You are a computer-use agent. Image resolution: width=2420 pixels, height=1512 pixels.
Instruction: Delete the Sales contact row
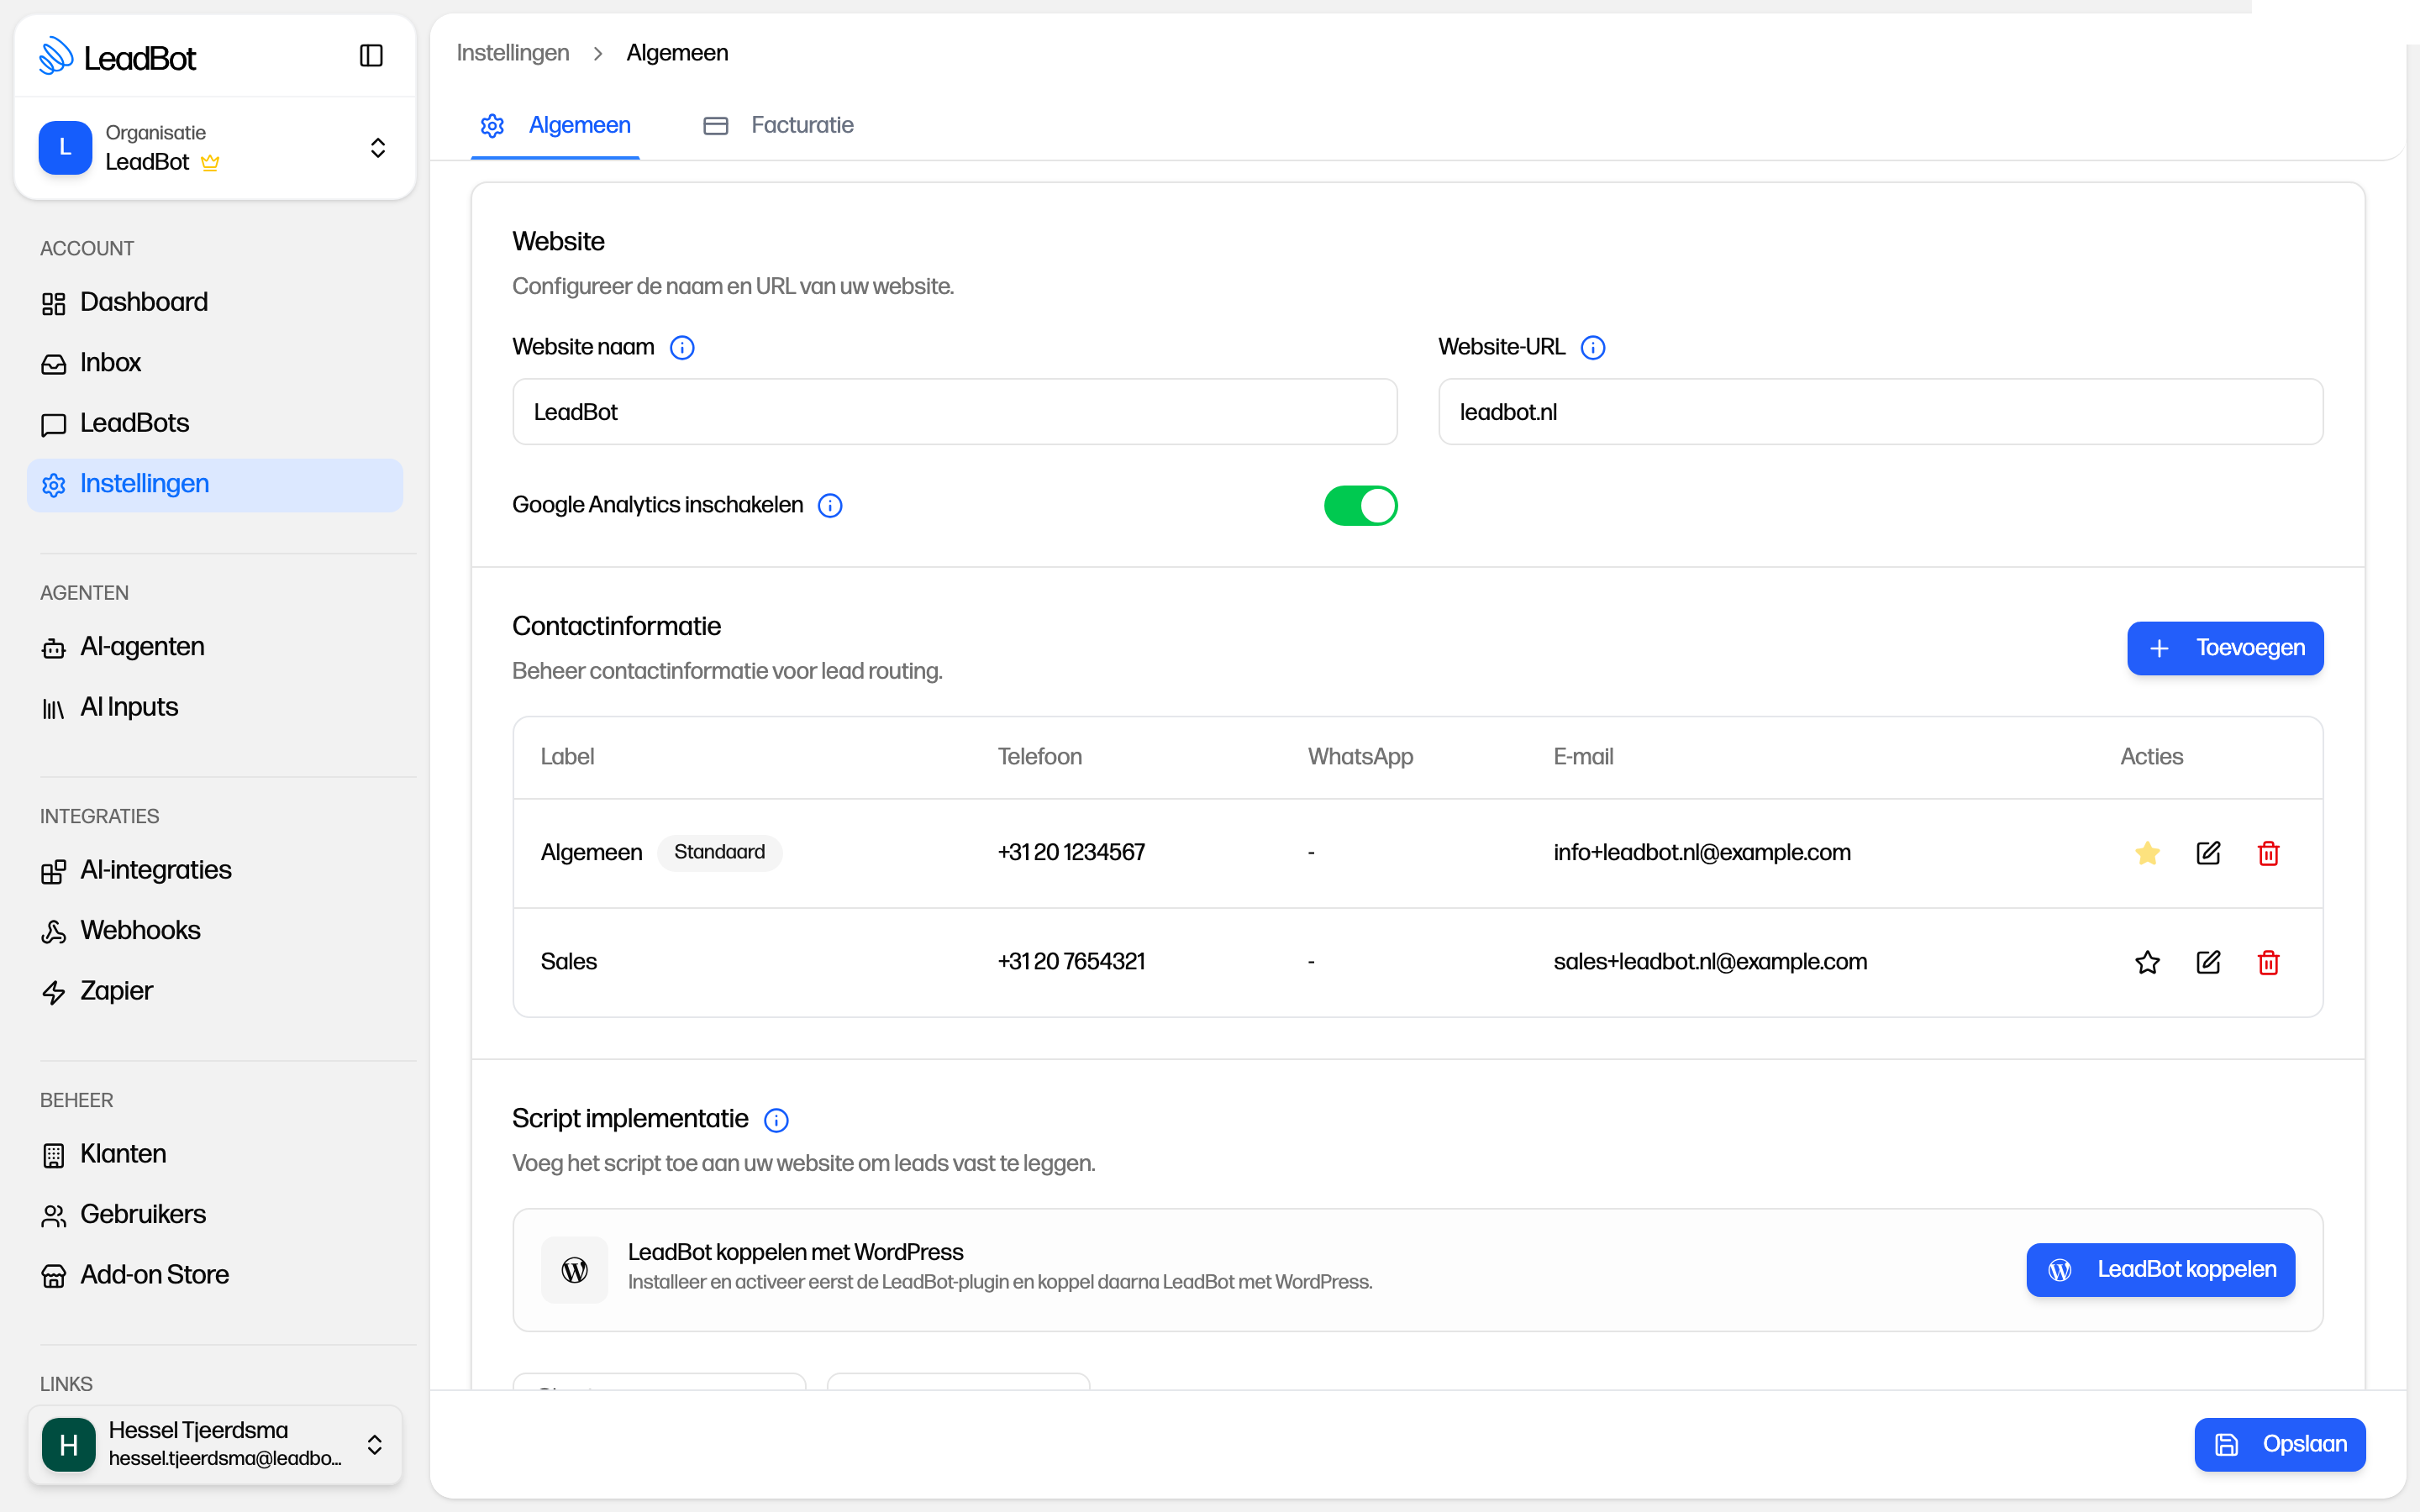click(2268, 962)
